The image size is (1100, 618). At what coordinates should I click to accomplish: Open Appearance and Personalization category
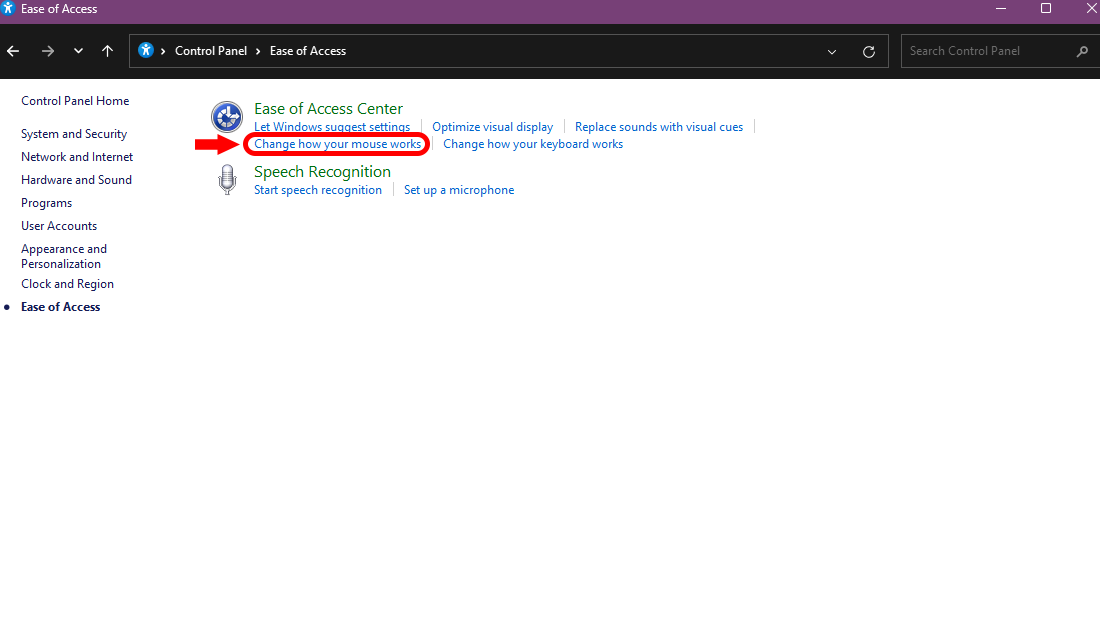coord(64,256)
